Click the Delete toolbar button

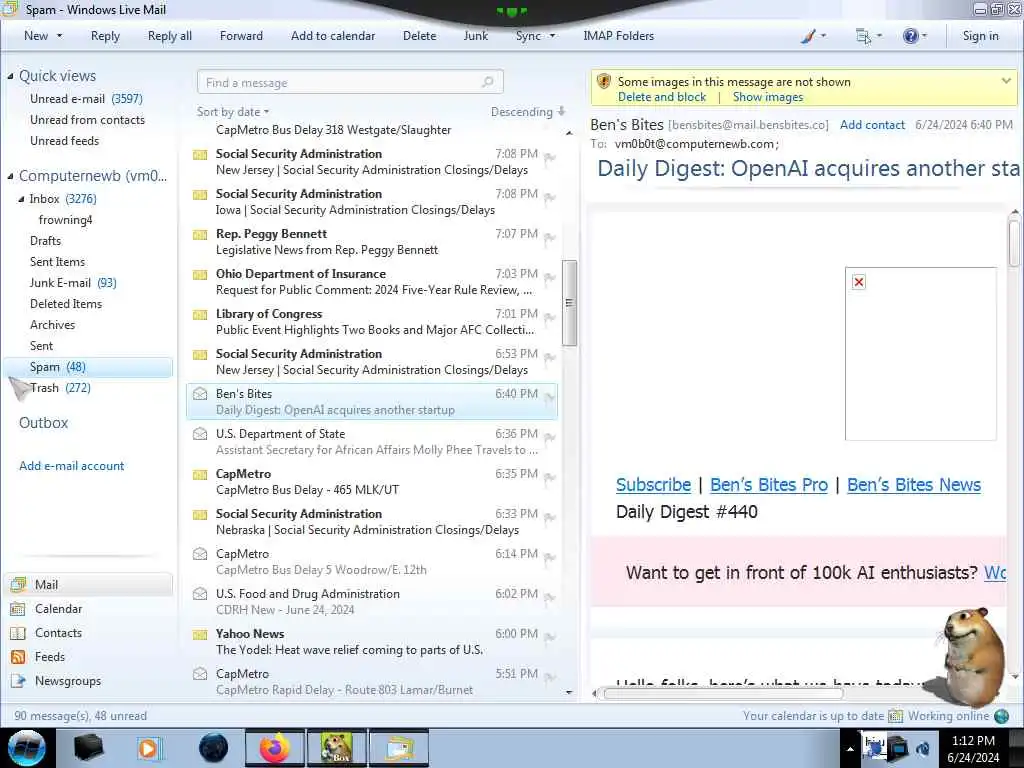[419, 36]
